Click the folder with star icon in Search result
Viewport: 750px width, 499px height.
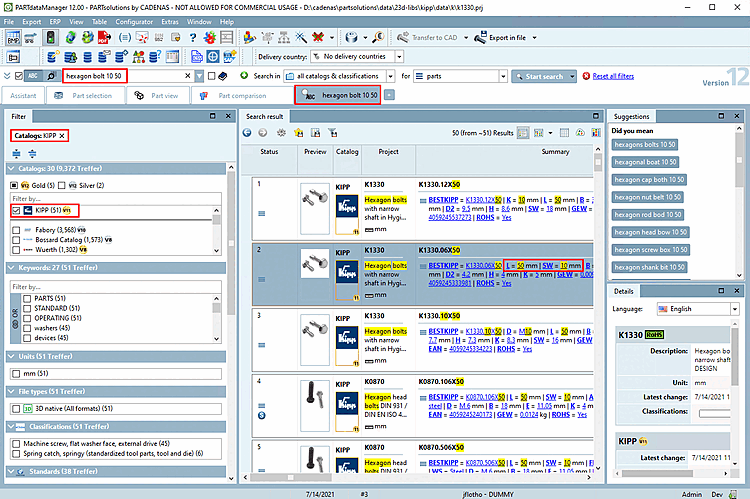click(299, 133)
